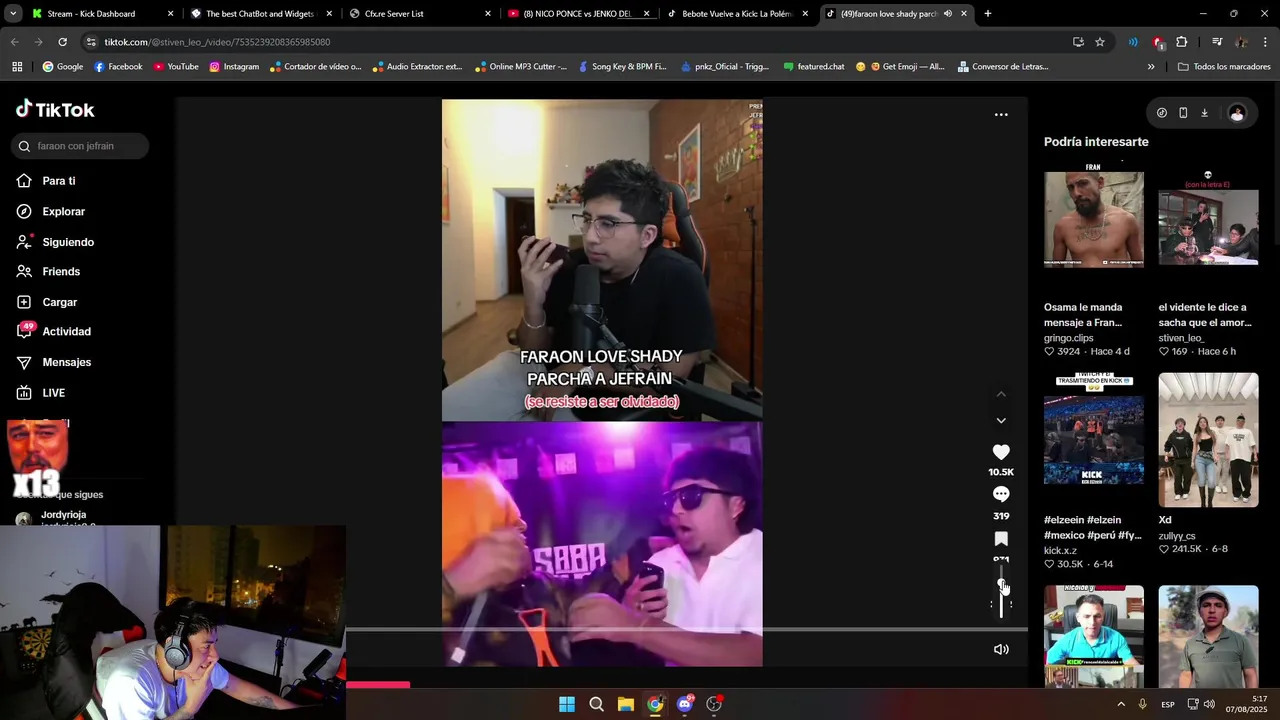This screenshot has width=1280, height=720.
Task: Open the TikTok coins icon
Action: point(1161,113)
